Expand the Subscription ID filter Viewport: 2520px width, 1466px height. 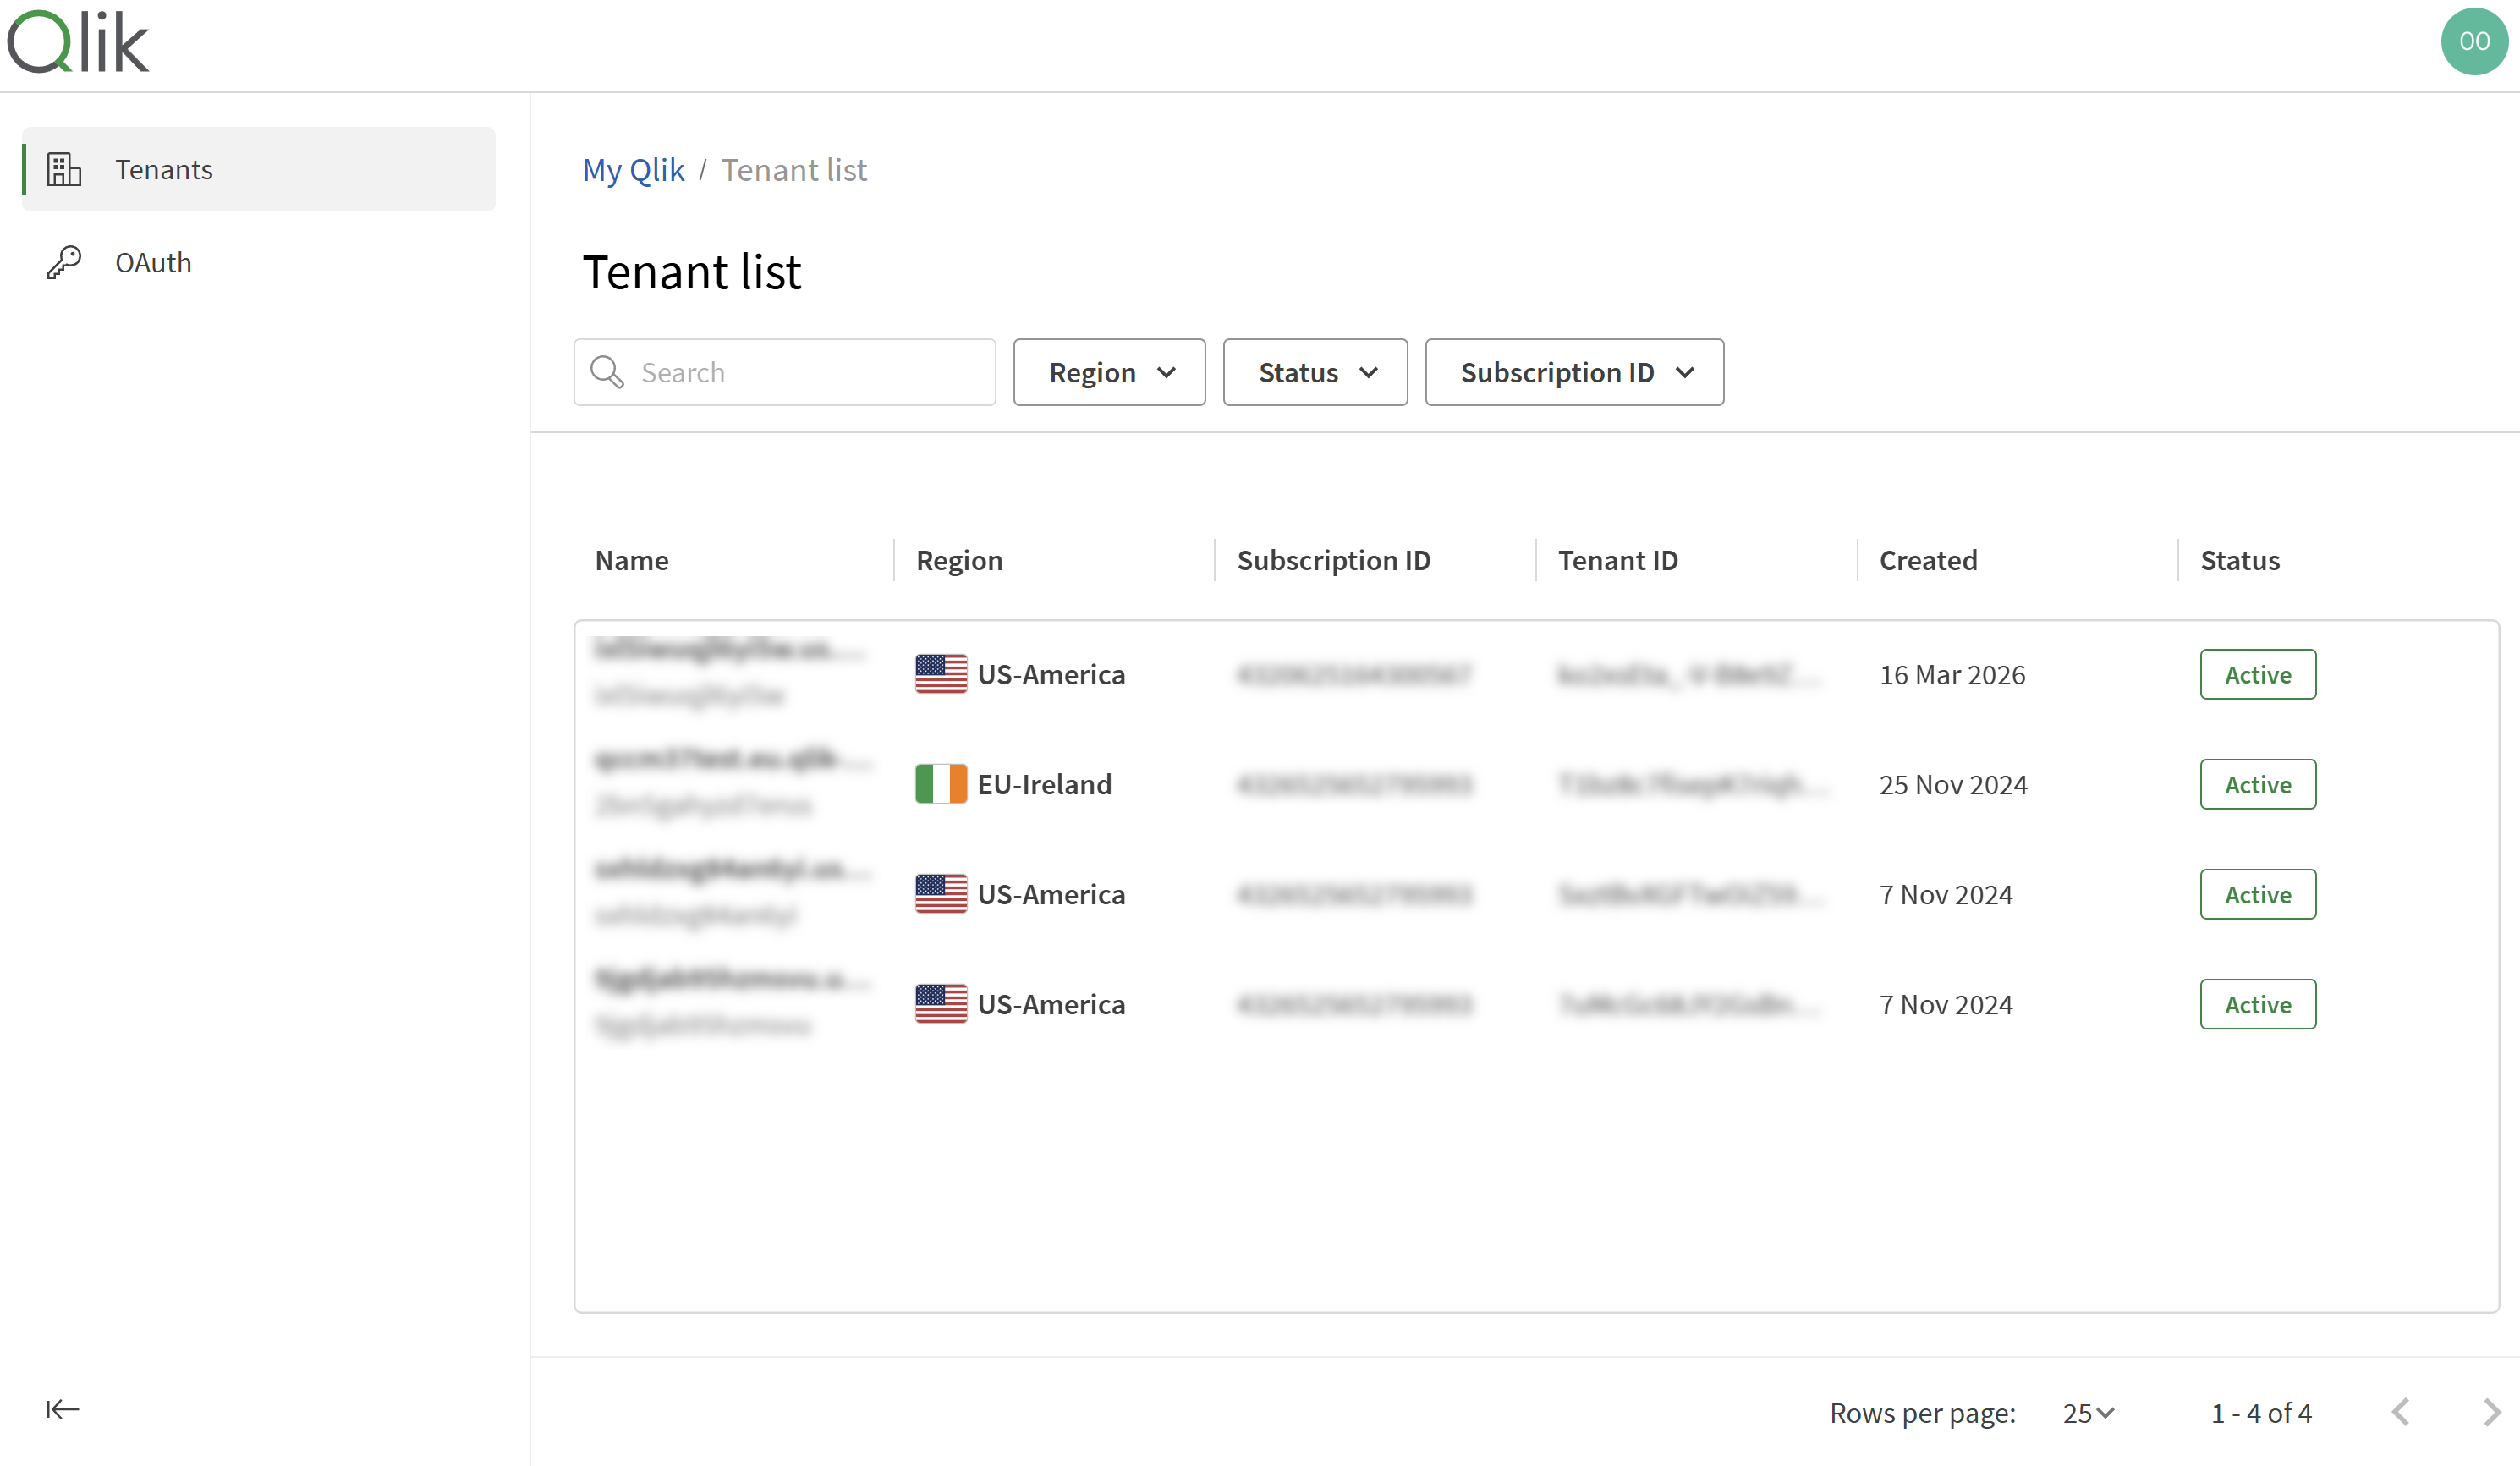(1573, 372)
